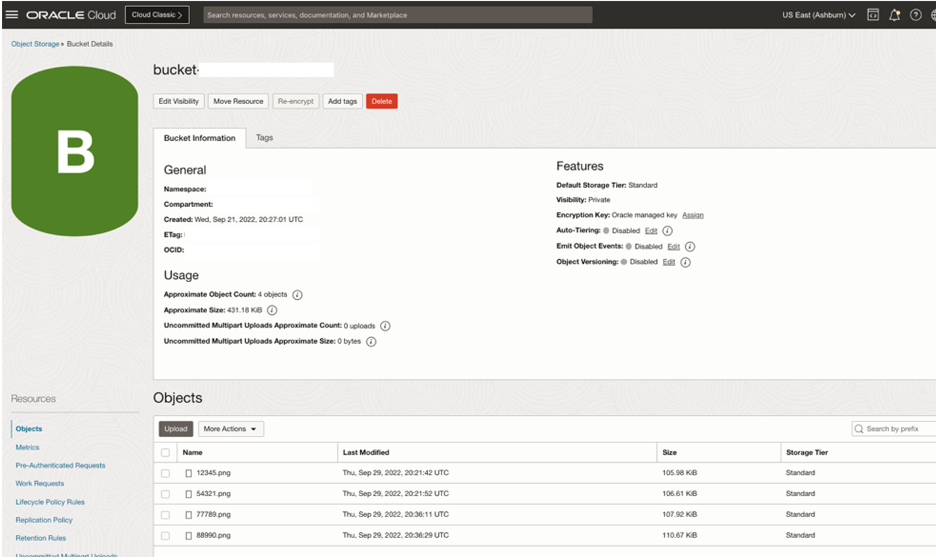Open the notifications bell icon
The image size is (936, 560).
894,15
